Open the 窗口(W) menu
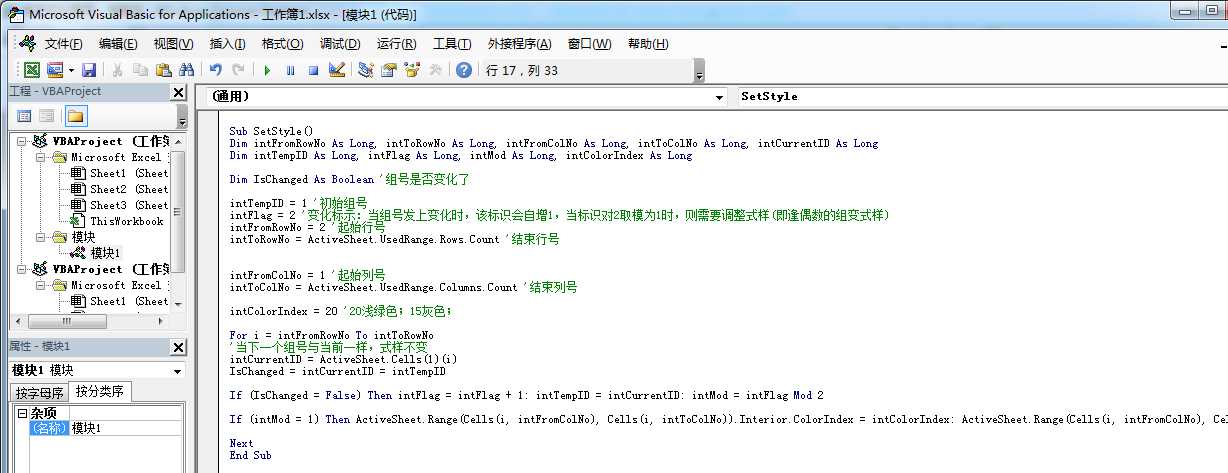 (589, 44)
